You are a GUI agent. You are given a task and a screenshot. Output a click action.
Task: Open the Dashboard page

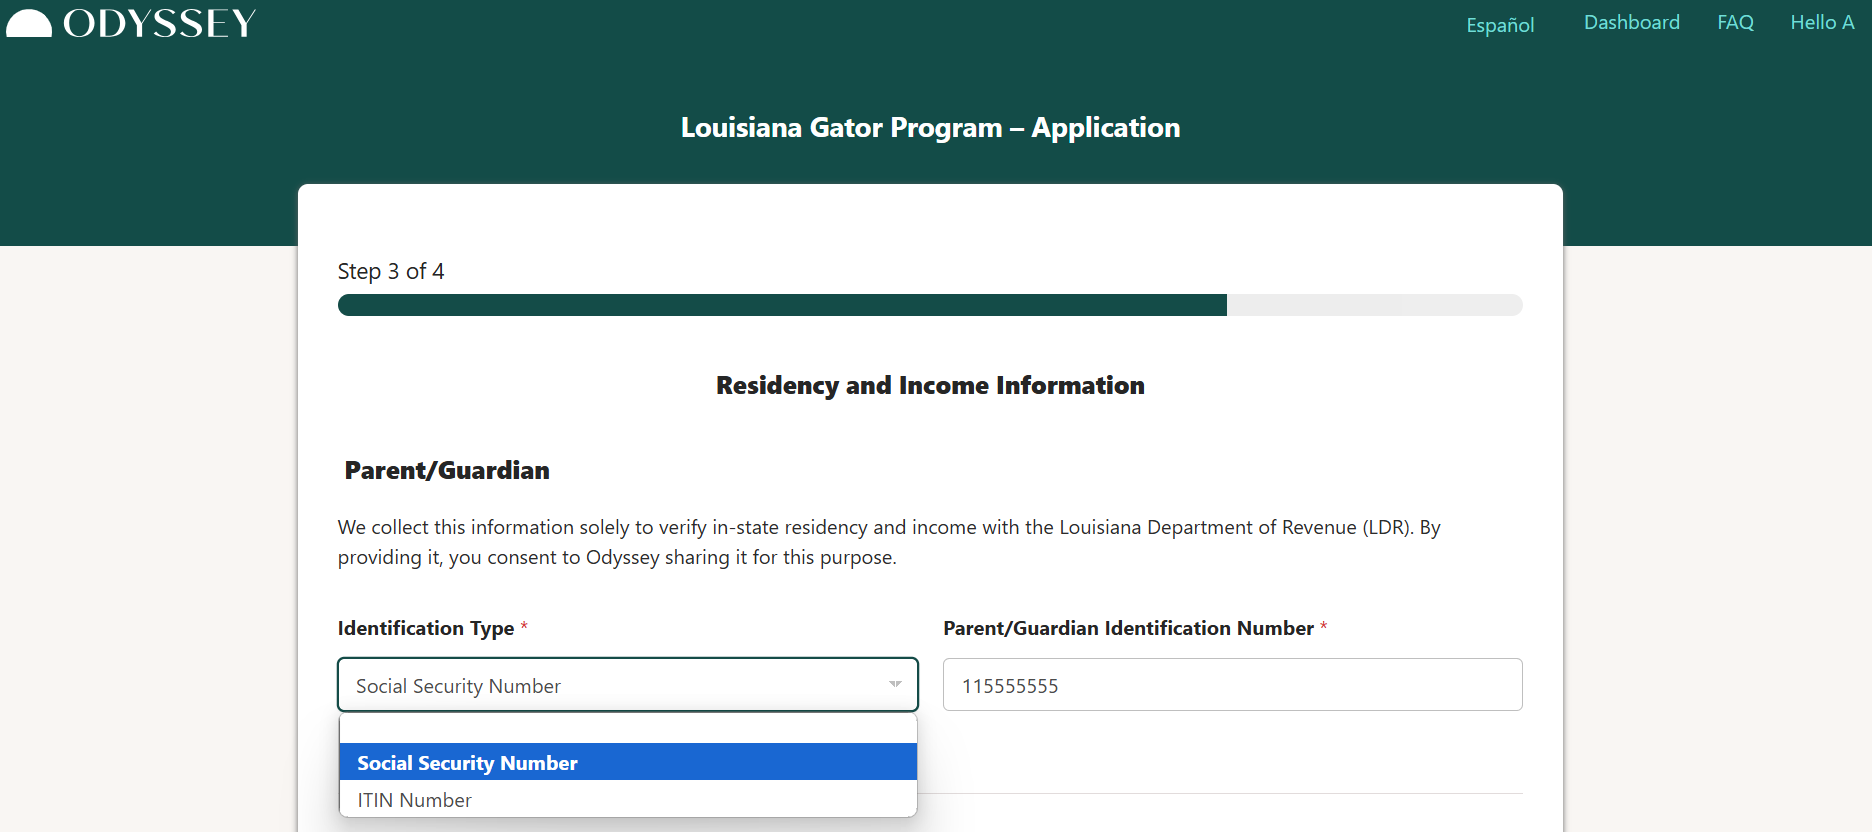pyautogui.click(x=1631, y=23)
